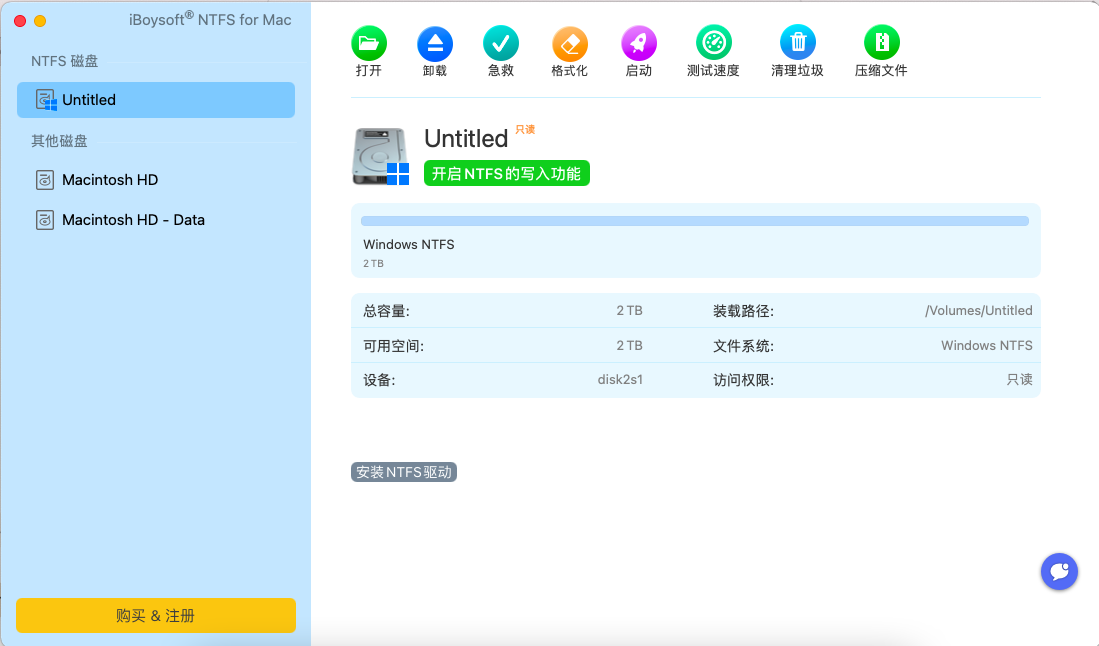The image size is (1099, 646).
Task: Enable NTFS write with 开启NTFS的写入功能 button
Action: [x=506, y=172]
